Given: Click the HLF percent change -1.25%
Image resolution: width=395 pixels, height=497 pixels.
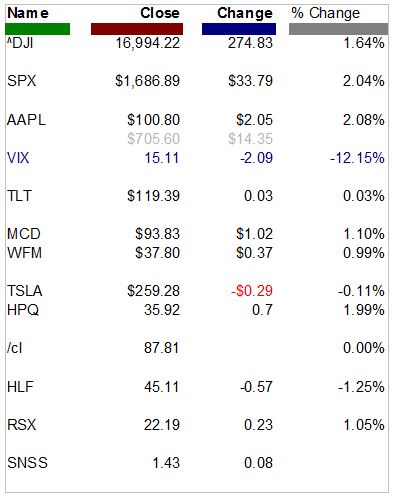Looking at the screenshot, I should coord(361,387).
